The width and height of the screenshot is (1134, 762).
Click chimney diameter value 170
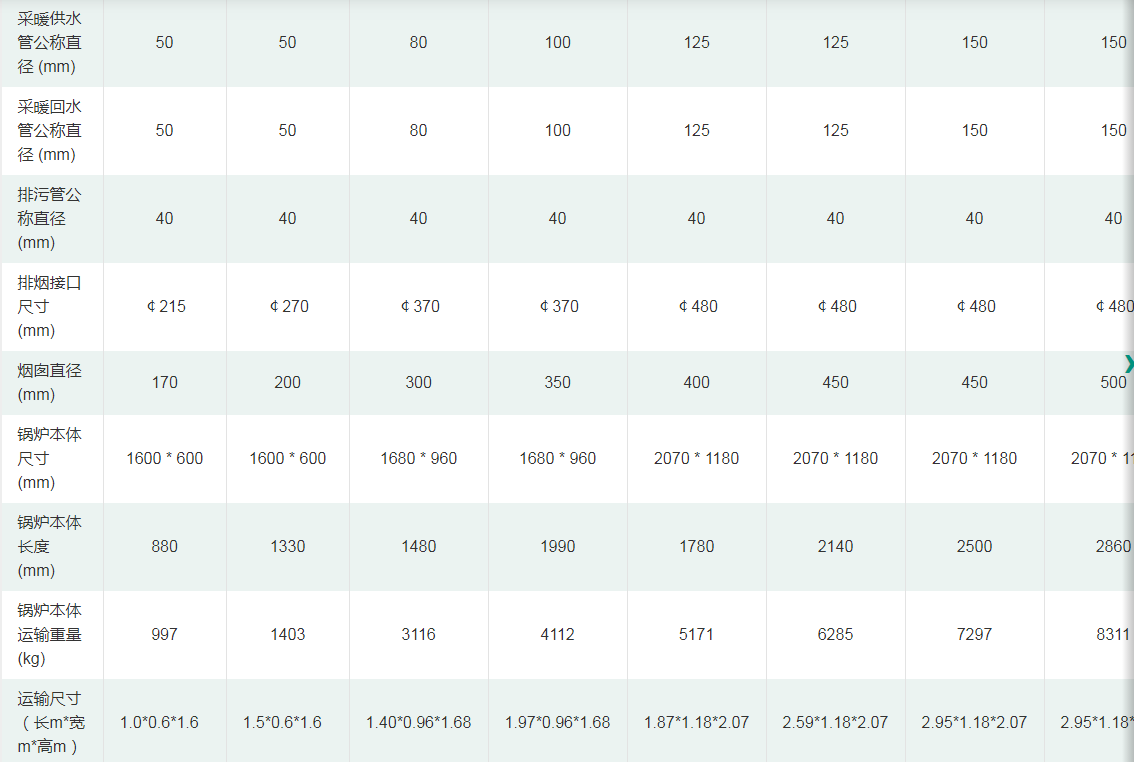pos(165,382)
